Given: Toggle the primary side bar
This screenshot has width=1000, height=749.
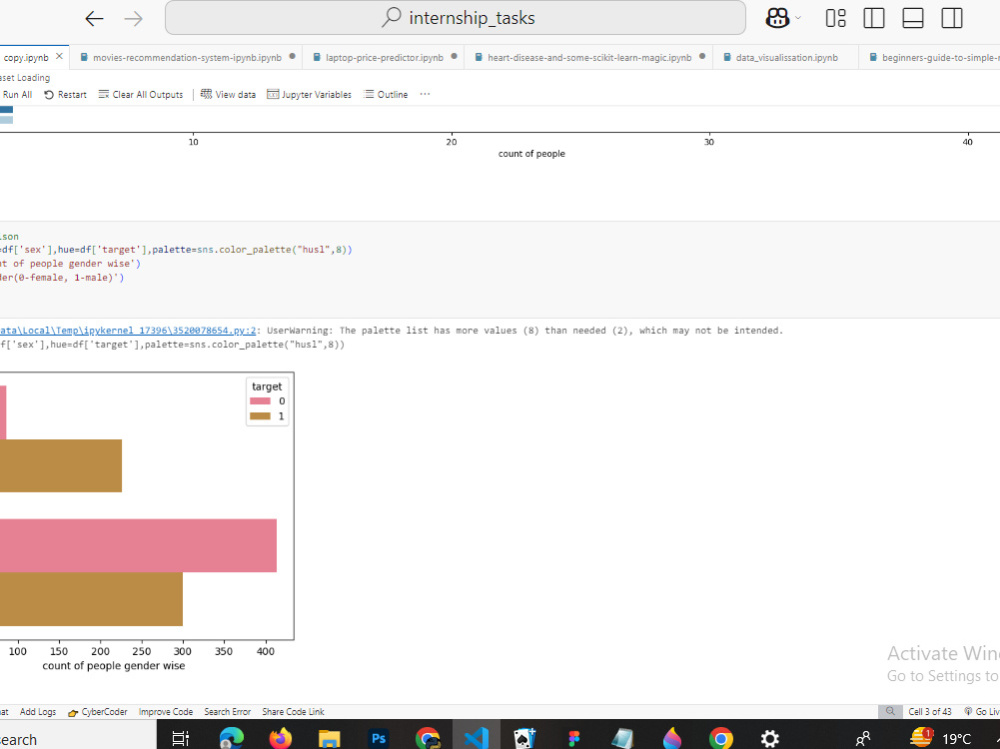Looking at the screenshot, I should 874,18.
